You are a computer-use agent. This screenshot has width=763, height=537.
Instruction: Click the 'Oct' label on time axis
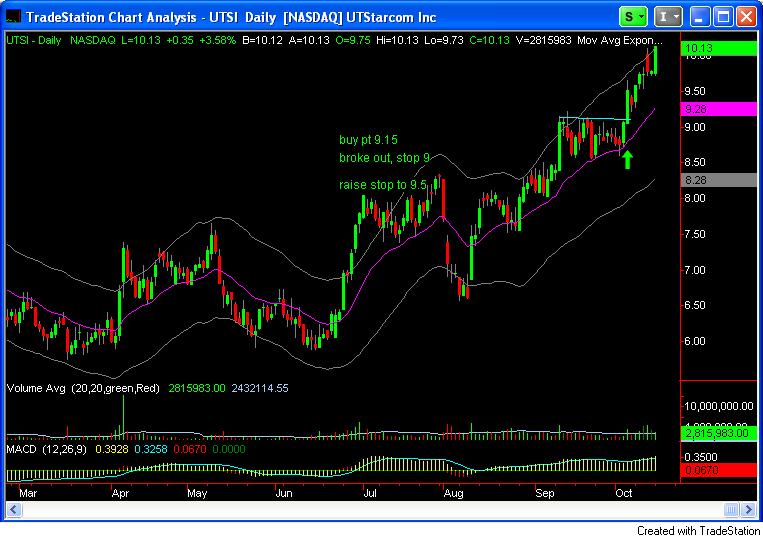[x=623, y=493]
